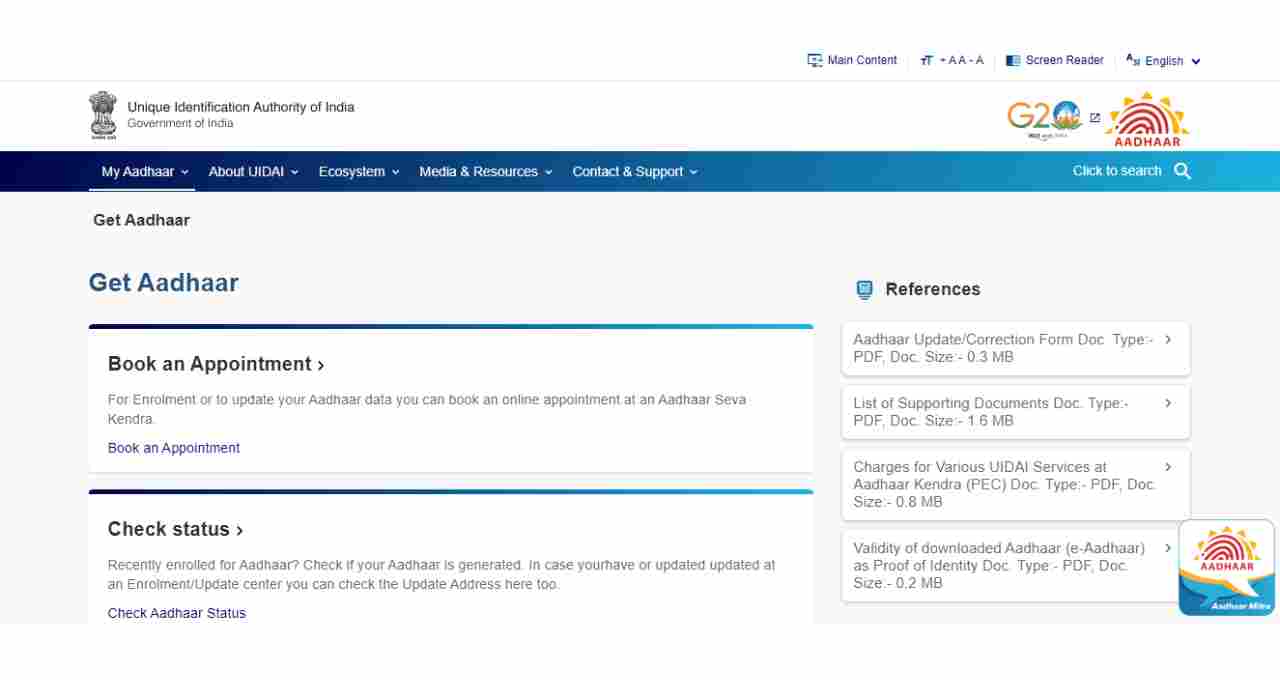
Task: Click the Aadhaar logo in header
Action: (x=1147, y=119)
